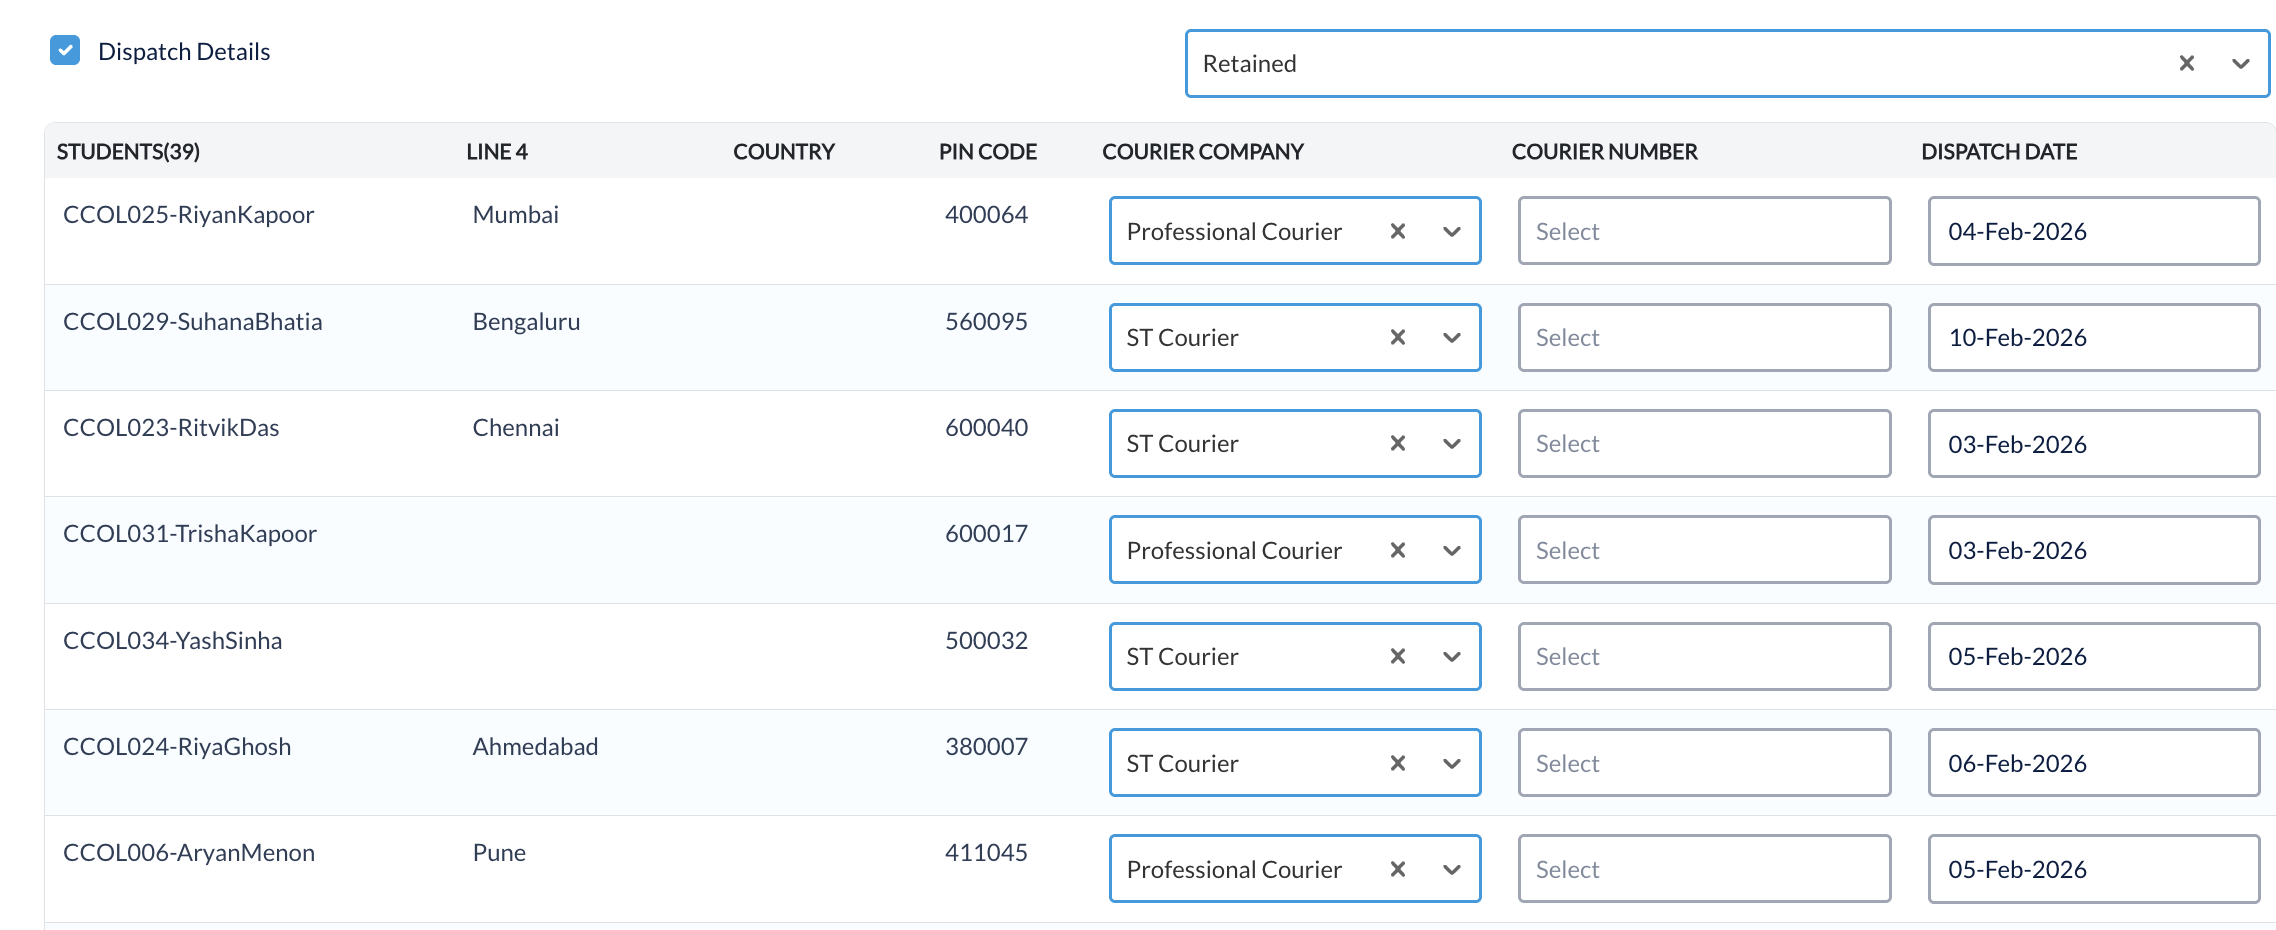Select courier number field for RiyaGhosh
The width and height of the screenshot is (2276, 930).
[1703, 763]
